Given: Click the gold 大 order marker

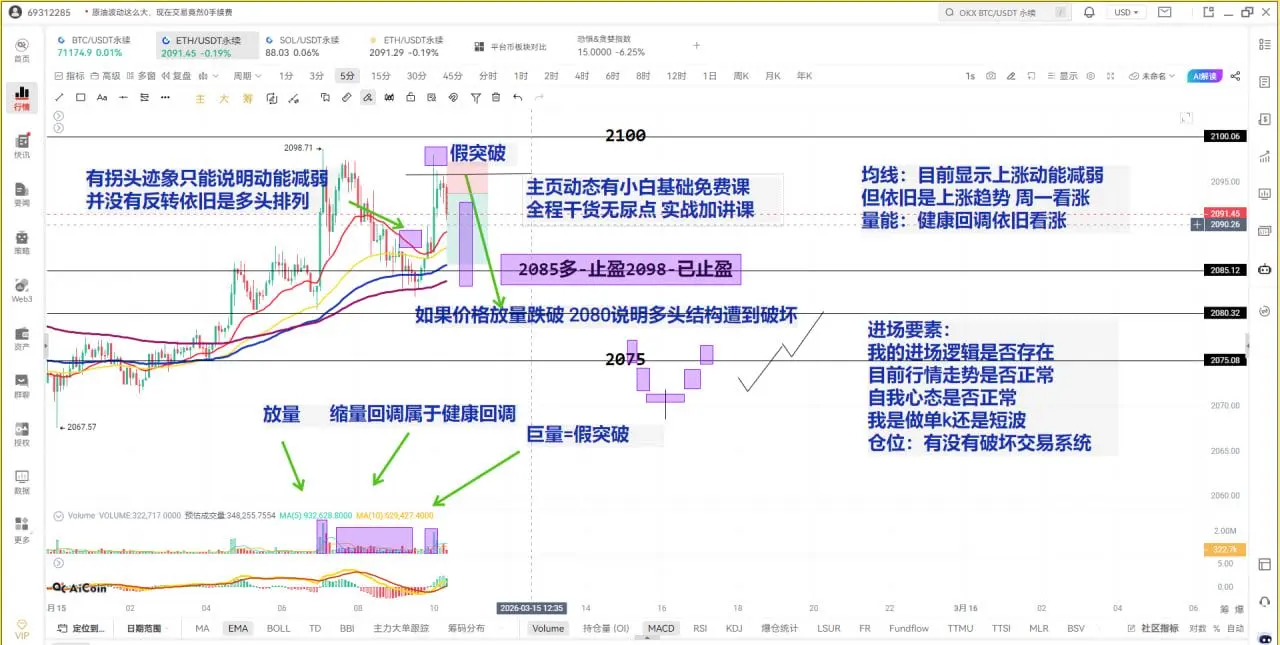Looking at the screenshot, I should coord(223,98).
